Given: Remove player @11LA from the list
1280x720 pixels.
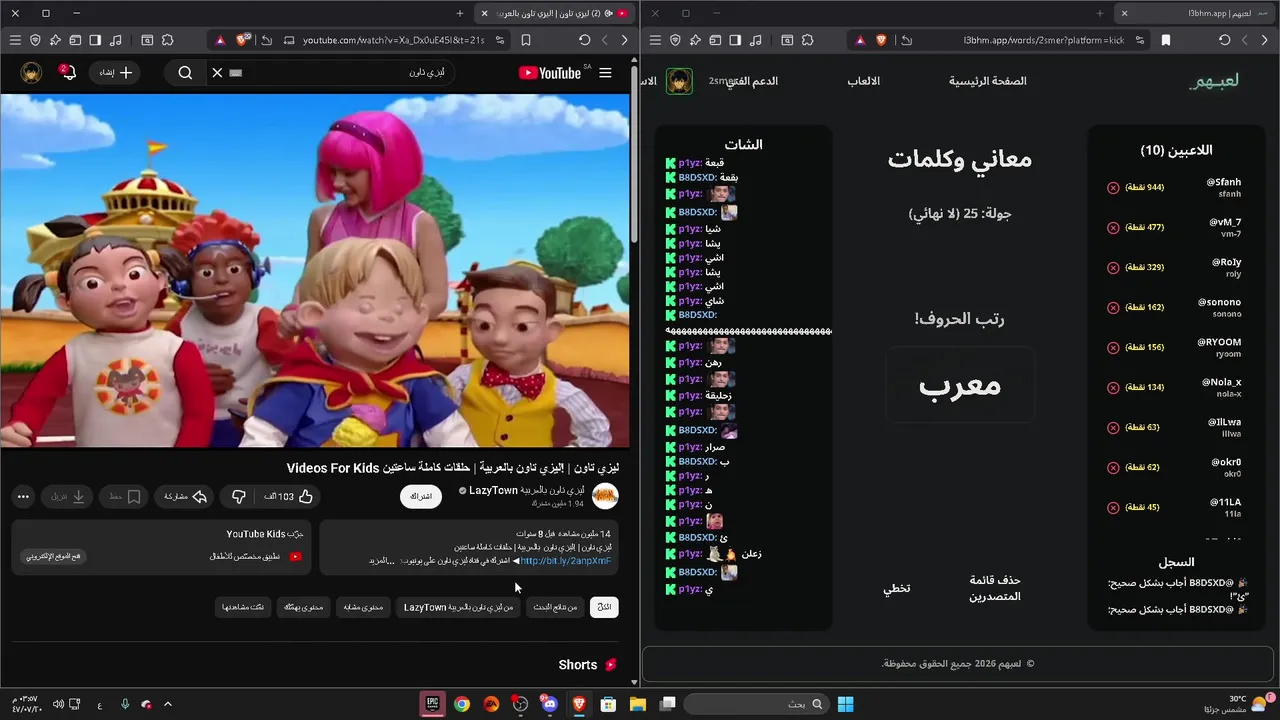Looking at the screenshot, I should pyautogui.click(x=1113, y=508).
